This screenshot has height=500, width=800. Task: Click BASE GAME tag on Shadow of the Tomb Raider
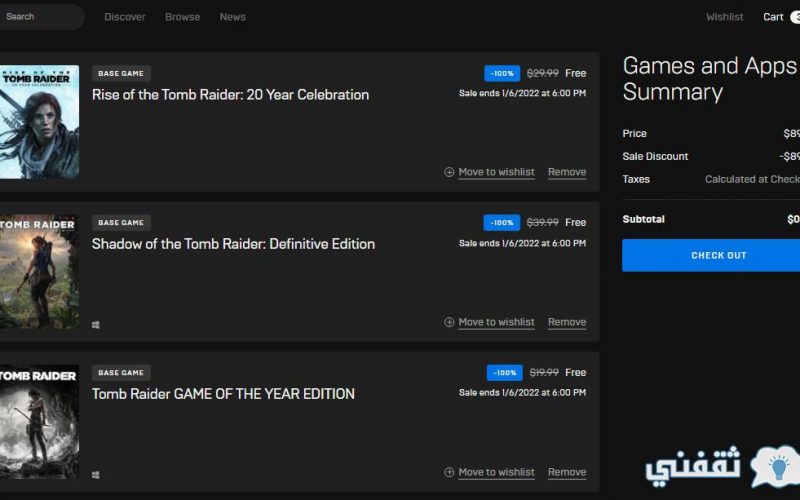tap(121, 222)
